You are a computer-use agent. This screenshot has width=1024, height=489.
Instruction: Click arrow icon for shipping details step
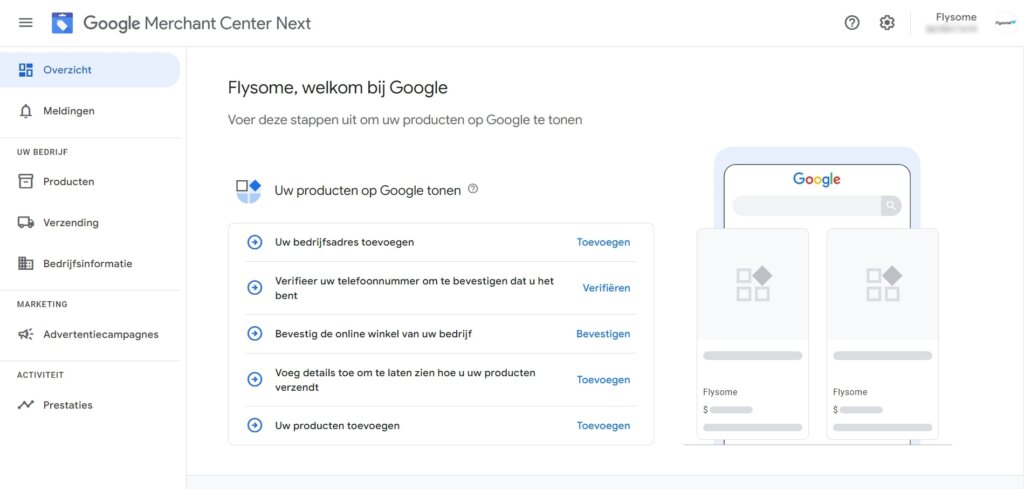point(255,379)
